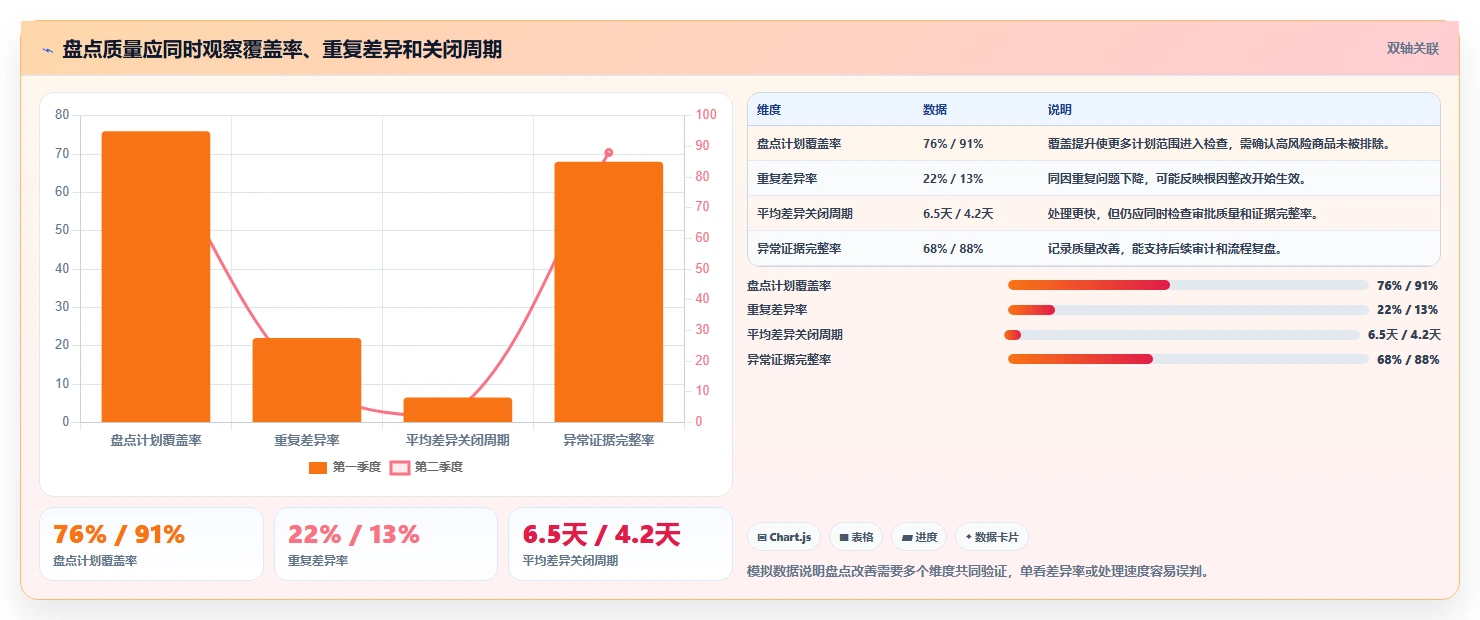Toggle the 第一季度 legend swatch

pyautogui.click(x=318, y=467)
